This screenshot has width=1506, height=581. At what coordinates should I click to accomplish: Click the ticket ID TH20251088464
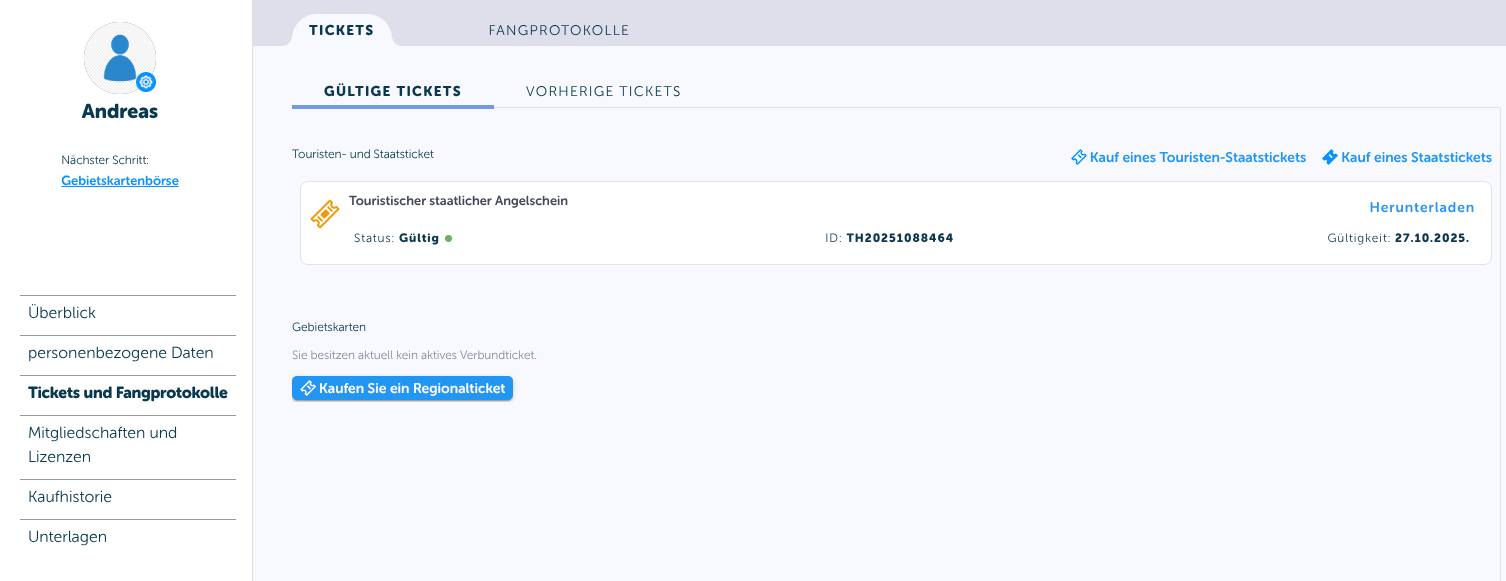[x=900, y=238]
